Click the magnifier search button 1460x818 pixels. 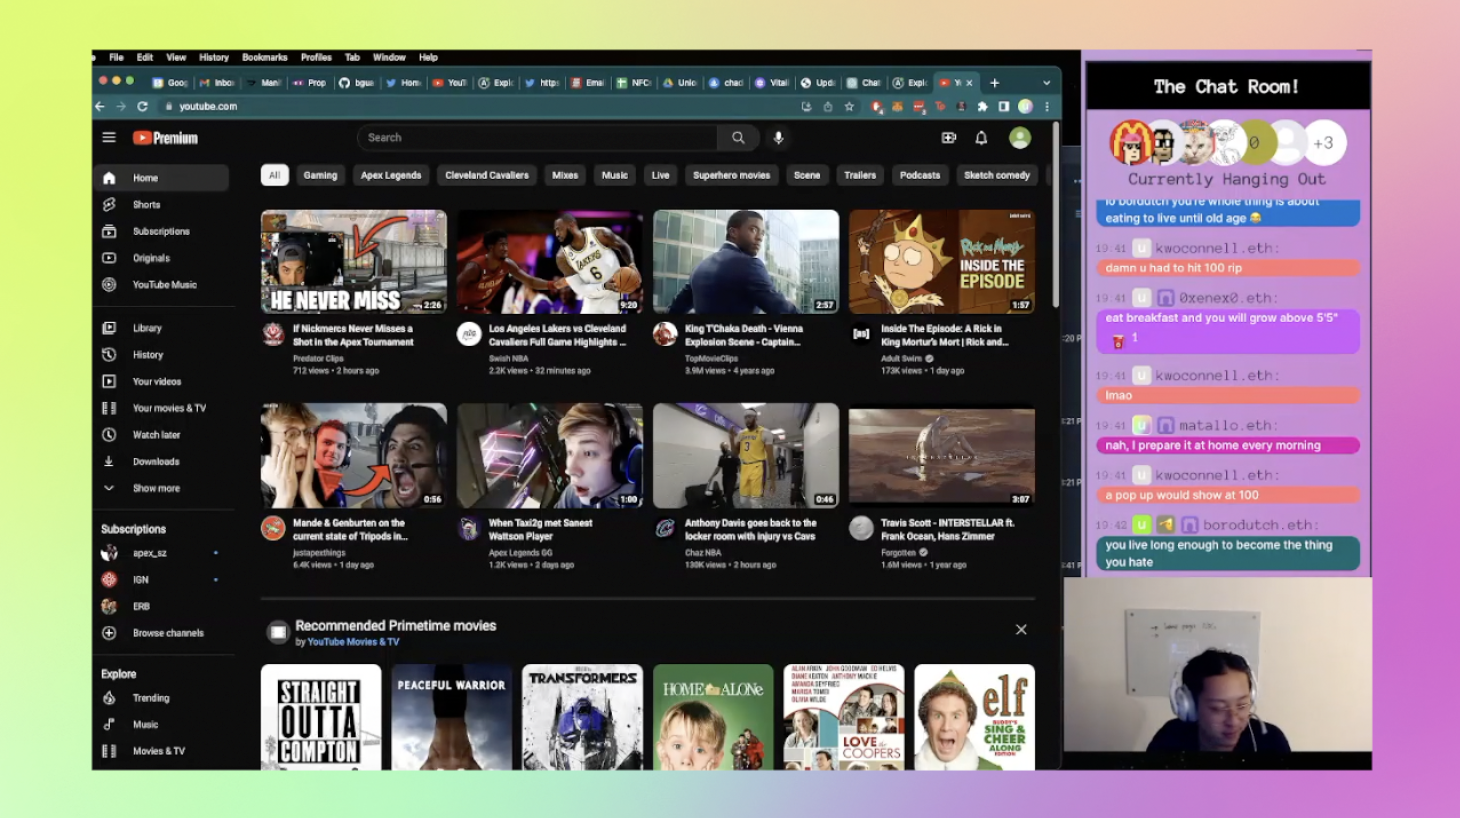(738, 138)
